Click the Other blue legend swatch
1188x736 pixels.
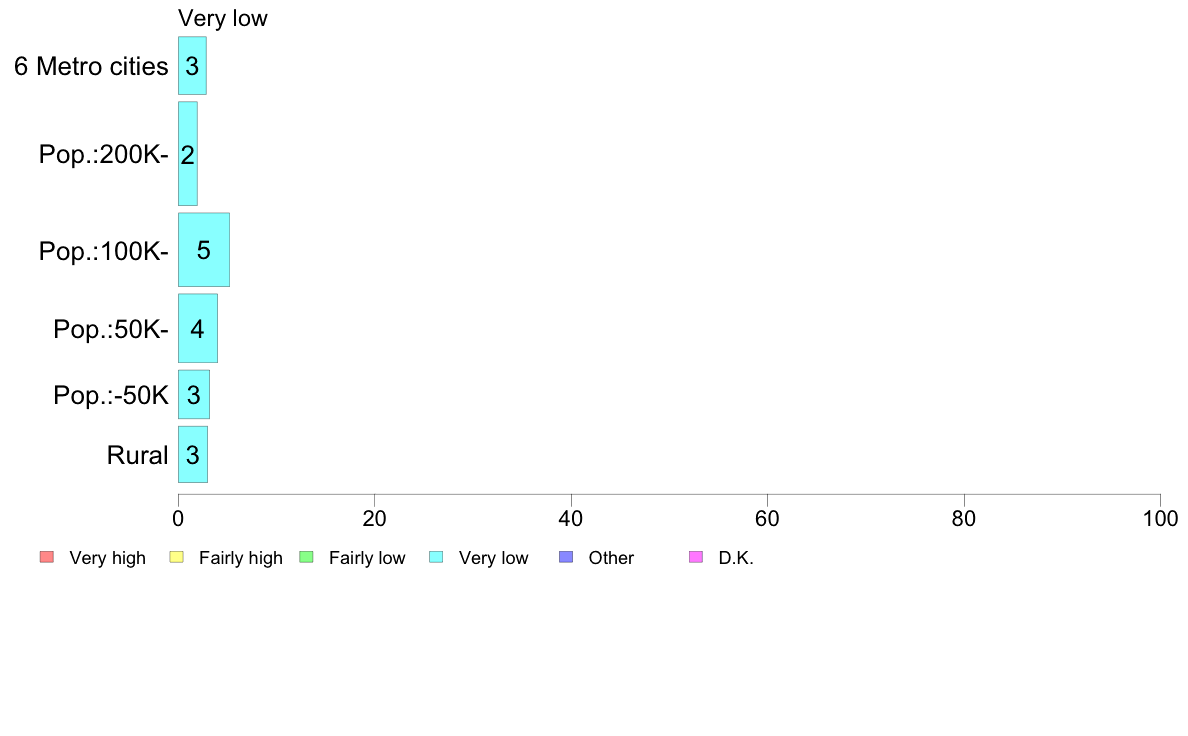pyautogui.click(x=566, y=557)
